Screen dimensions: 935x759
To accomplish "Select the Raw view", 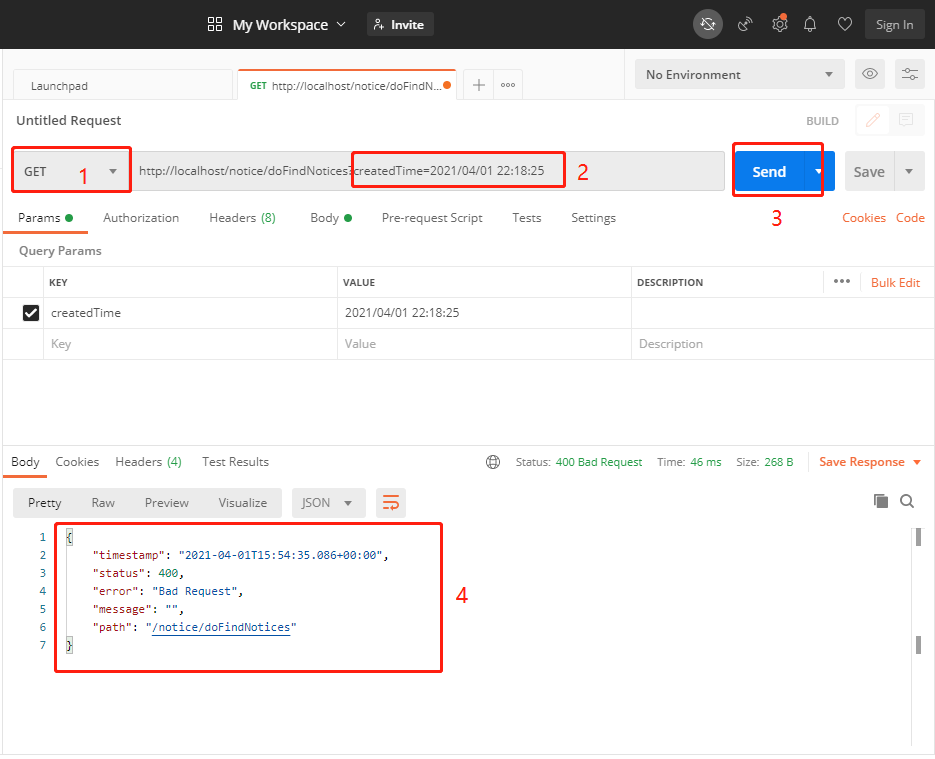I will [103, 503].
